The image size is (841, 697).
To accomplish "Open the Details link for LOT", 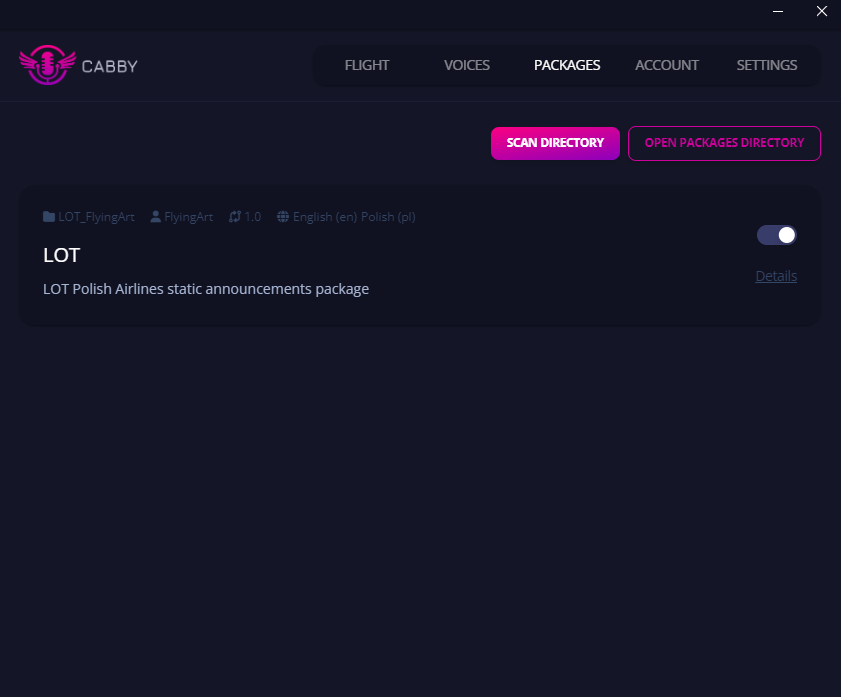I will (776, 276).
